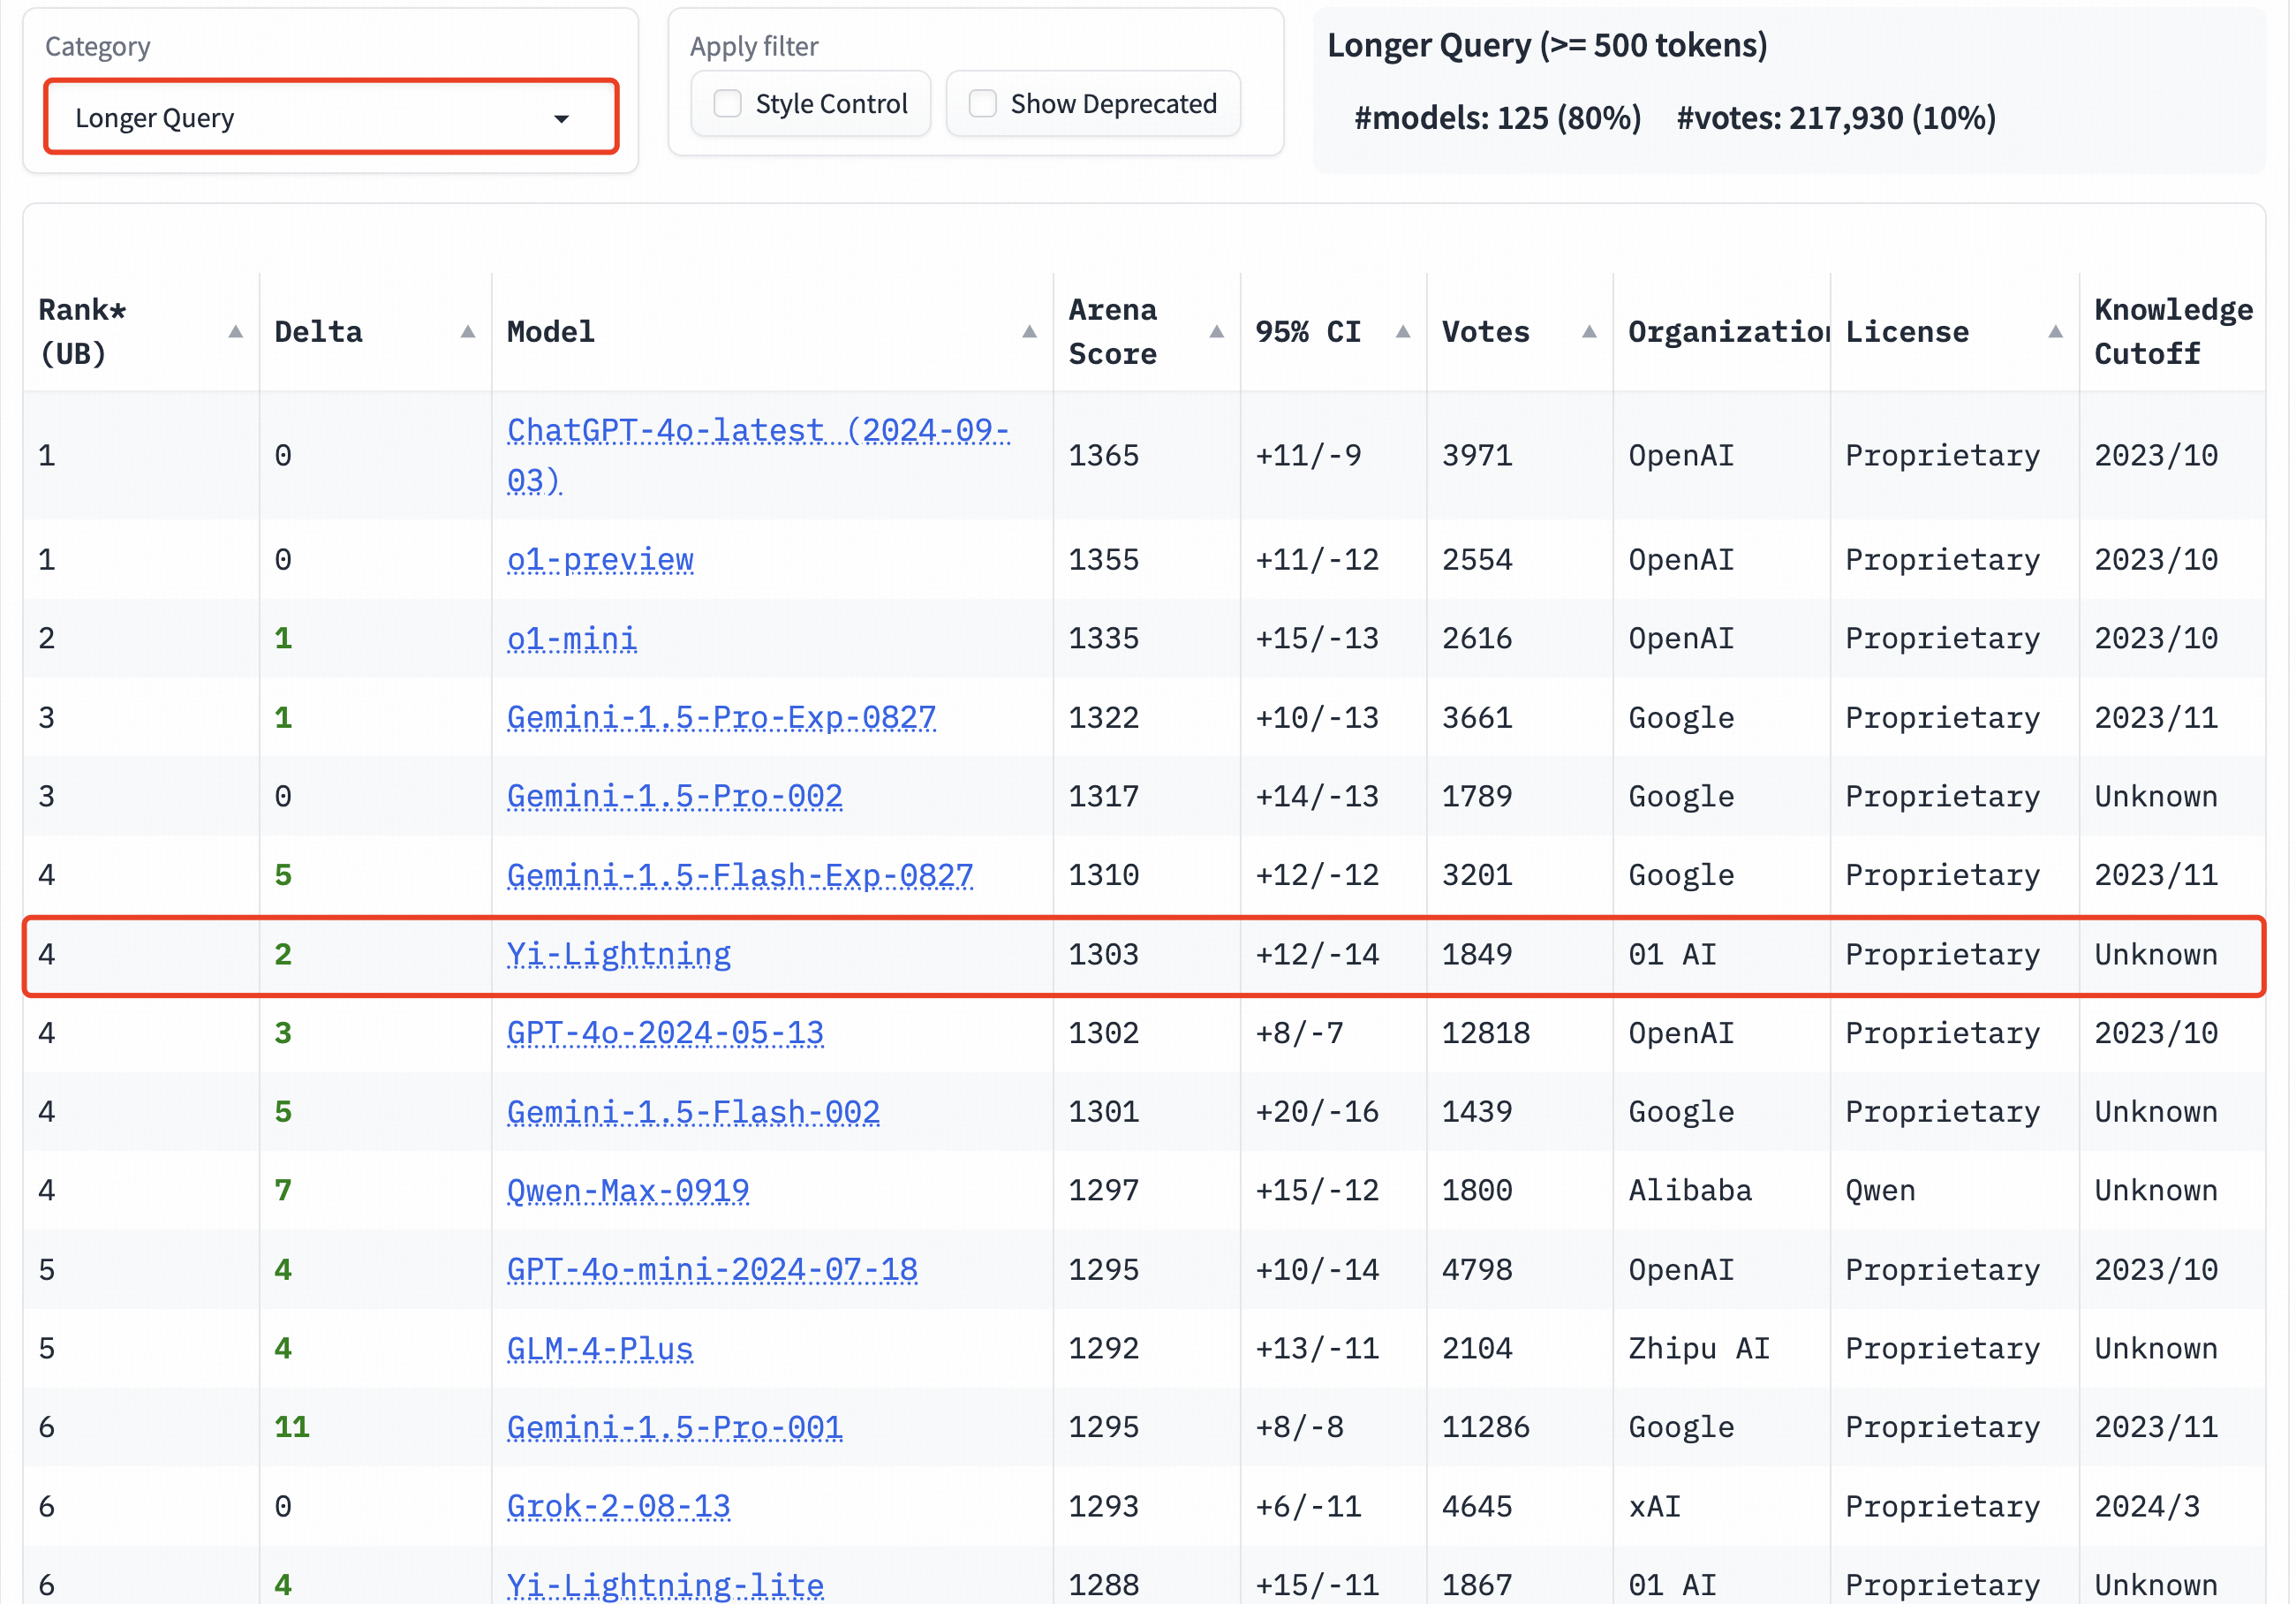The image size is (2296, 1604).
Task: Click the Knowledge Cutoff column header
Action: 2172,332
